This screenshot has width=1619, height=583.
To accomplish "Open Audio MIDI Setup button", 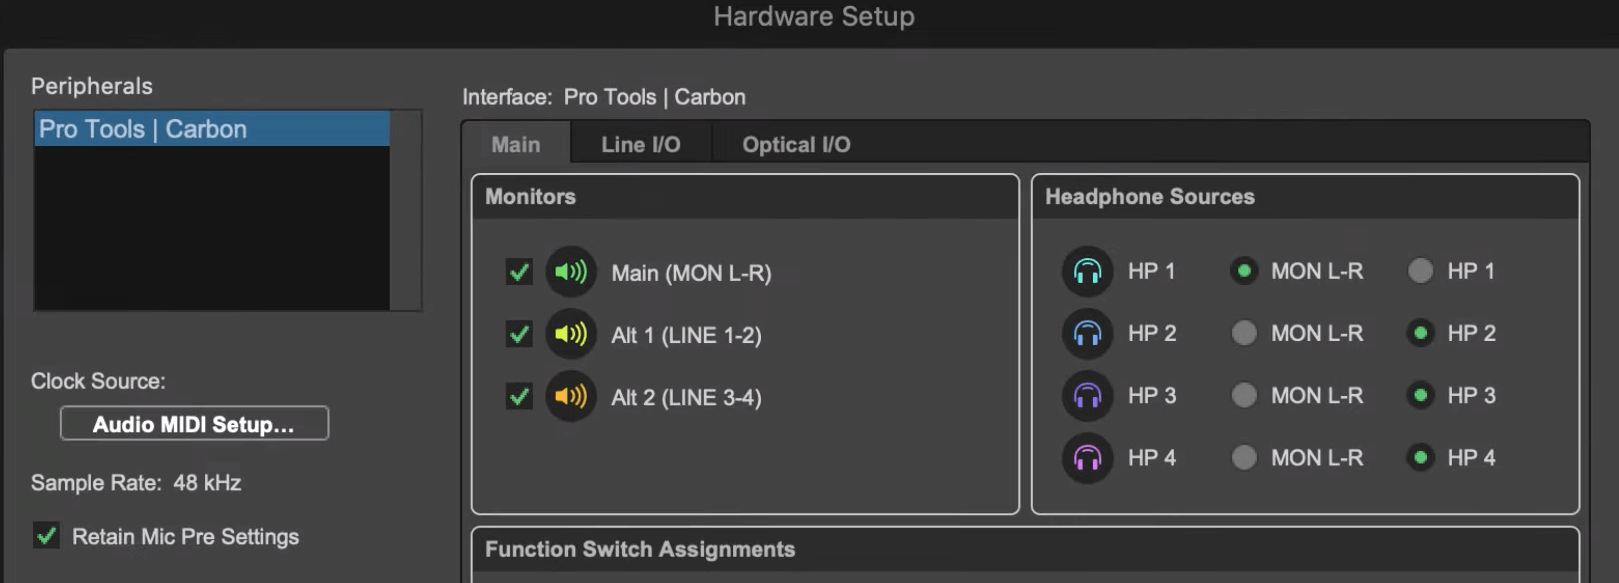I will tap(194, 424).
